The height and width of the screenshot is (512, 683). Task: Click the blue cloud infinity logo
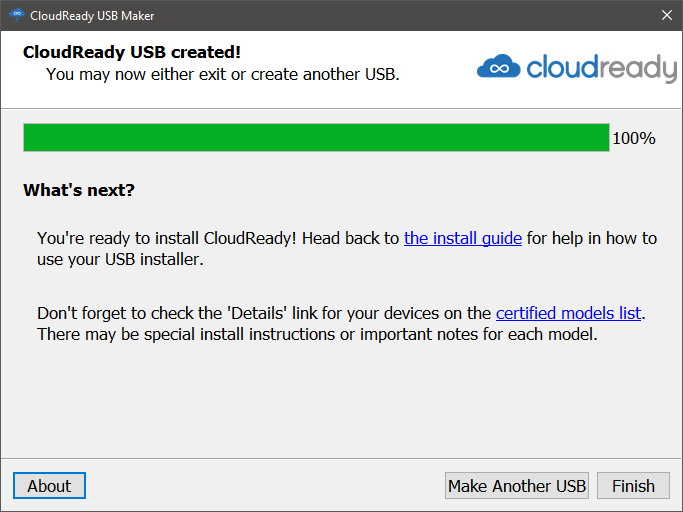499,67
